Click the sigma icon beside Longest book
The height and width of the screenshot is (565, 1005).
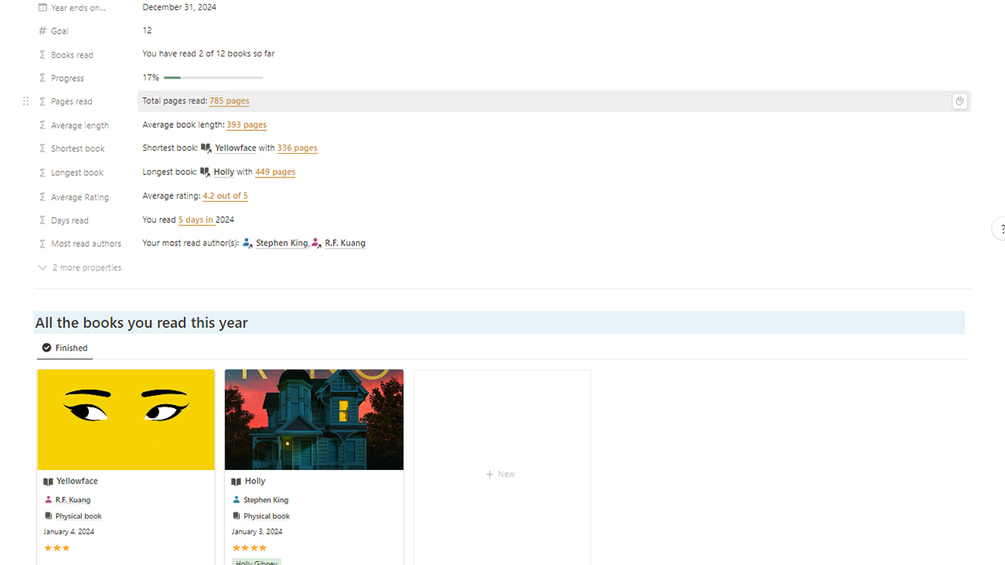coord(42,172)
